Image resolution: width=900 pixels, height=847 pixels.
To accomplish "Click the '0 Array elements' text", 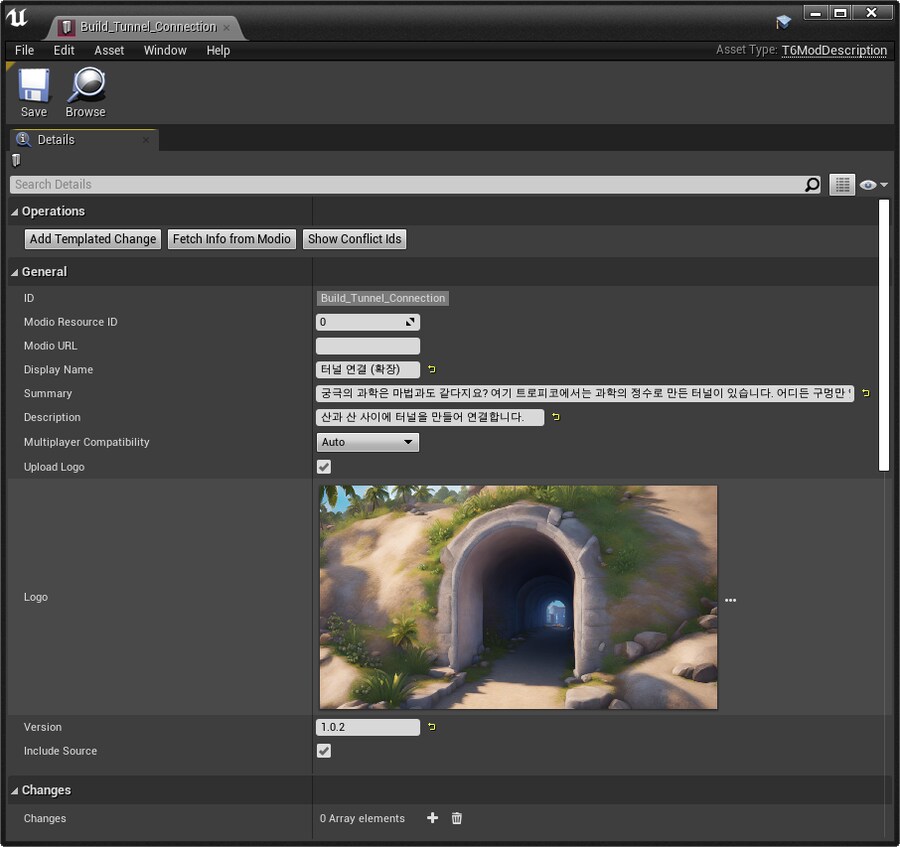I will click(362, 818).
